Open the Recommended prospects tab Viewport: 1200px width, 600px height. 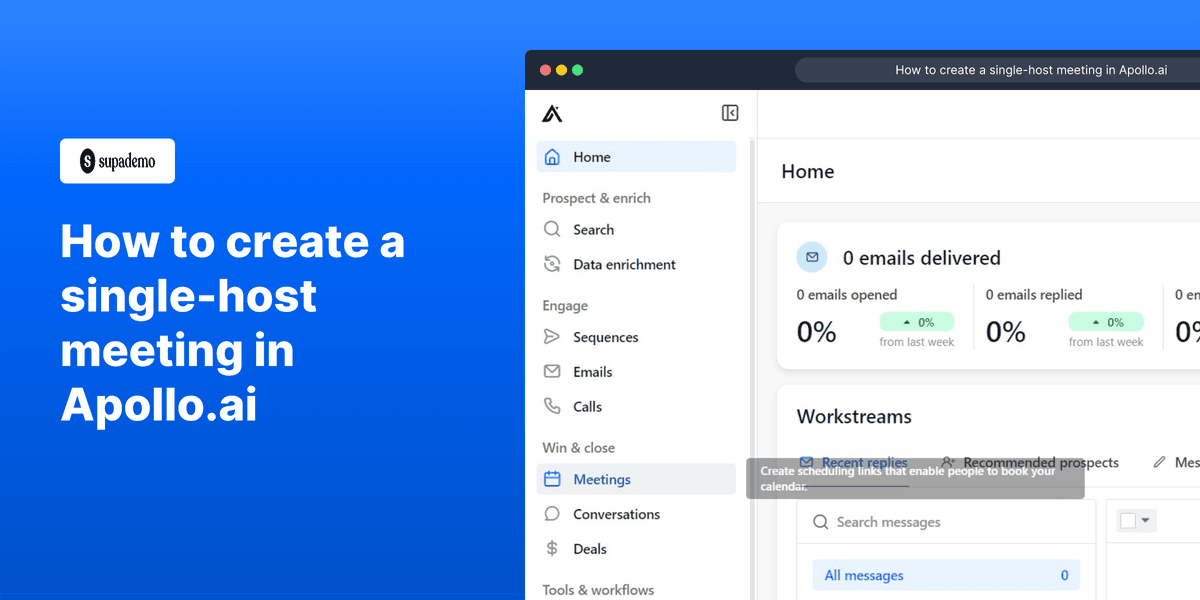click(1040, 462)
